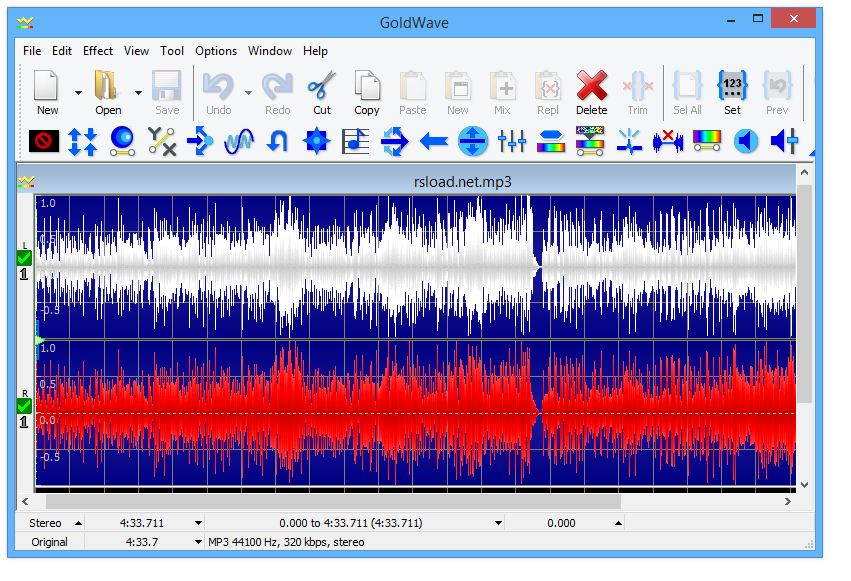Toggle the left channel green checkbox
This screenshot has height=581, width=851.
tap(24, 258)
